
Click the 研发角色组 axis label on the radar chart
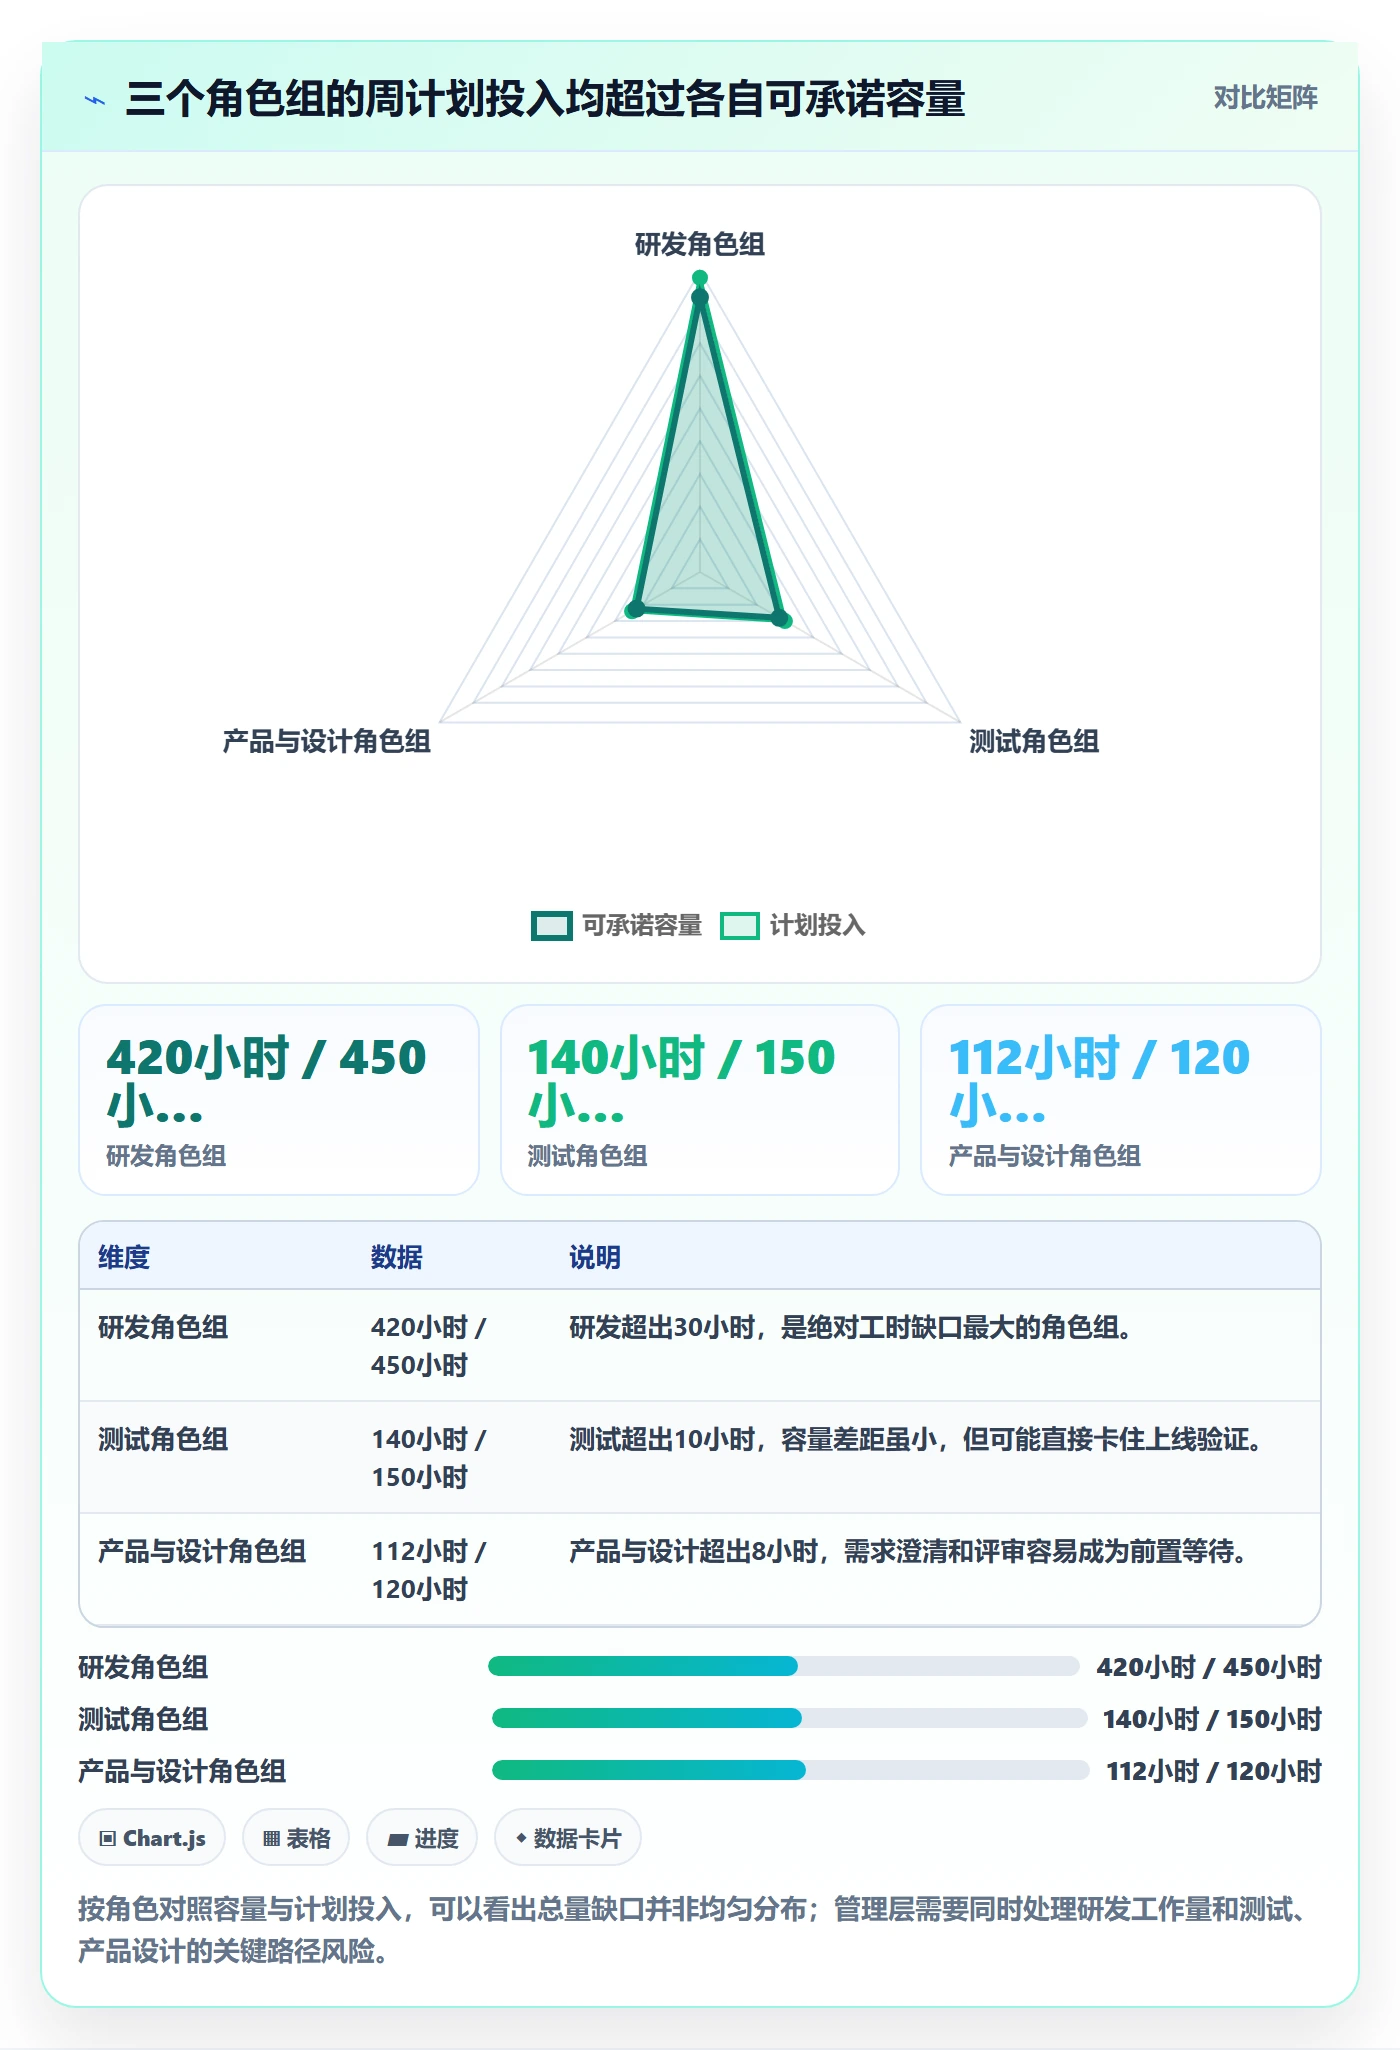(x=700, y=244)
